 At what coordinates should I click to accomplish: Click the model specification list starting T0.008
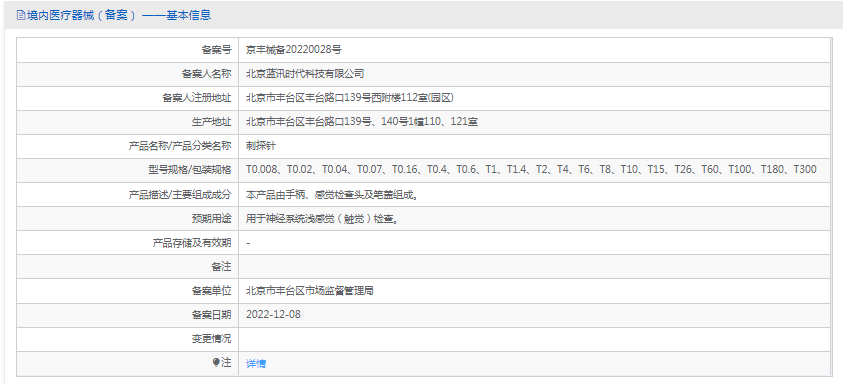(x=531, y=170)
